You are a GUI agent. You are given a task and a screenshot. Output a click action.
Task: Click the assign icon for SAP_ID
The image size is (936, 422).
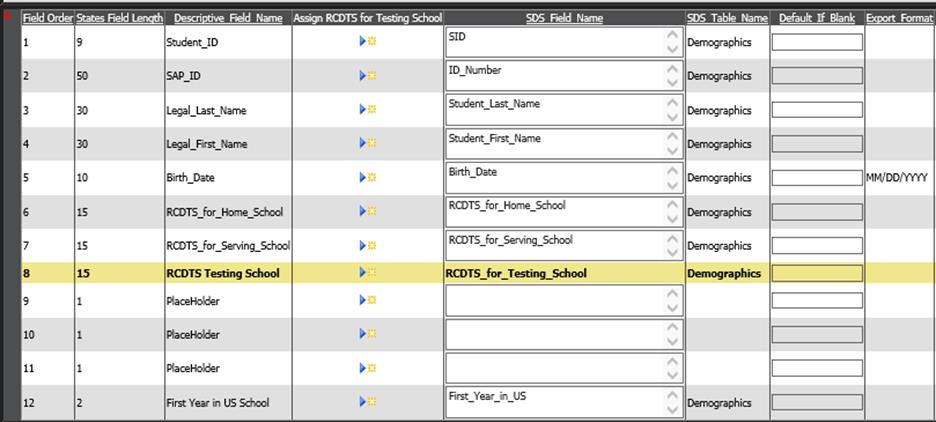pyautogui.click(x=367, y=76)
